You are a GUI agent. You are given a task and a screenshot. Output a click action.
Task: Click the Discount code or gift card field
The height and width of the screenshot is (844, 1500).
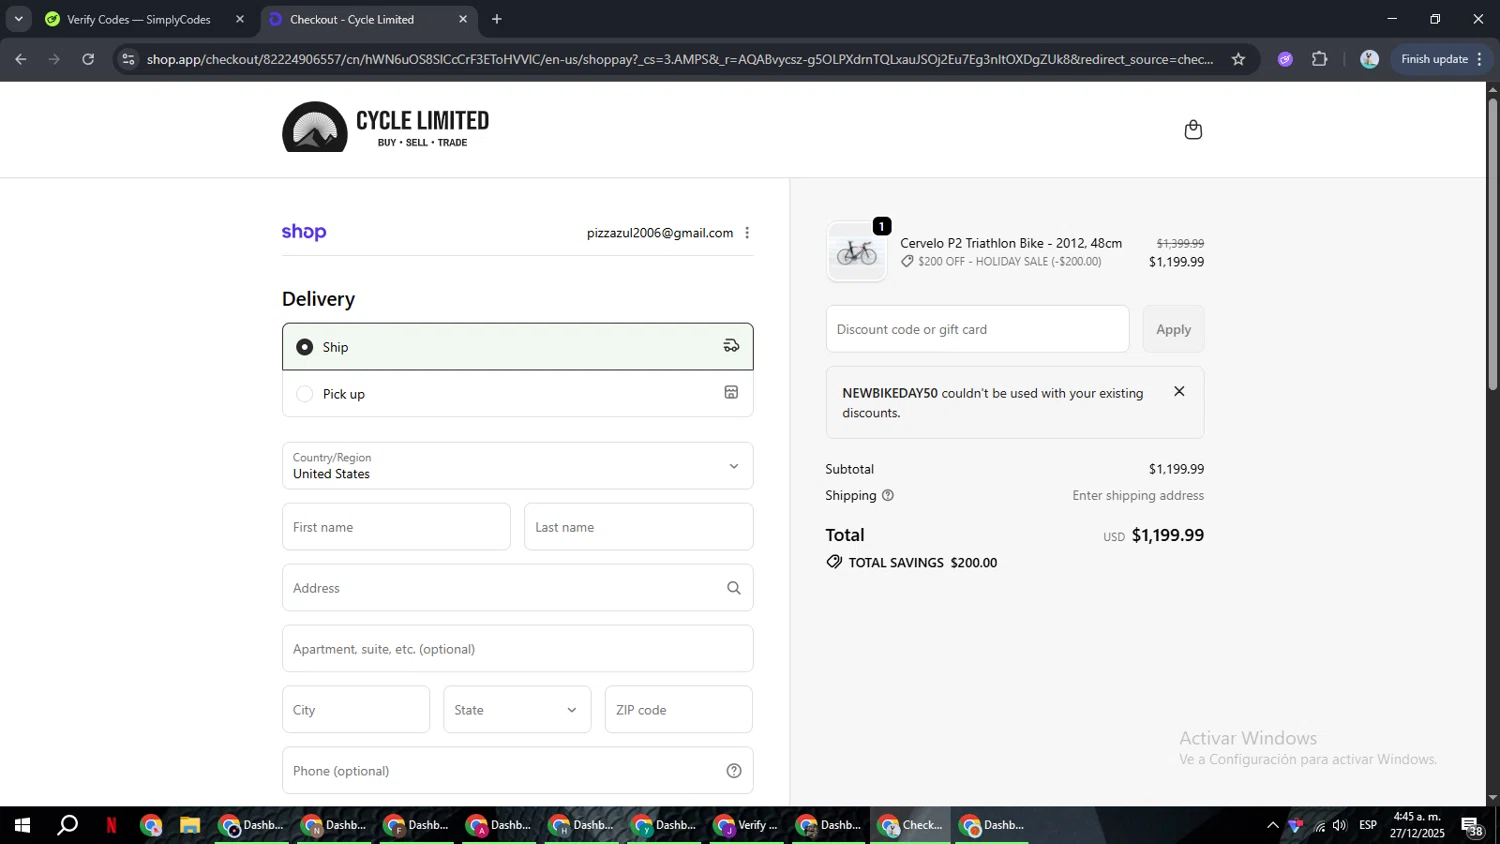pyautogui.click(x=977, y=329)
